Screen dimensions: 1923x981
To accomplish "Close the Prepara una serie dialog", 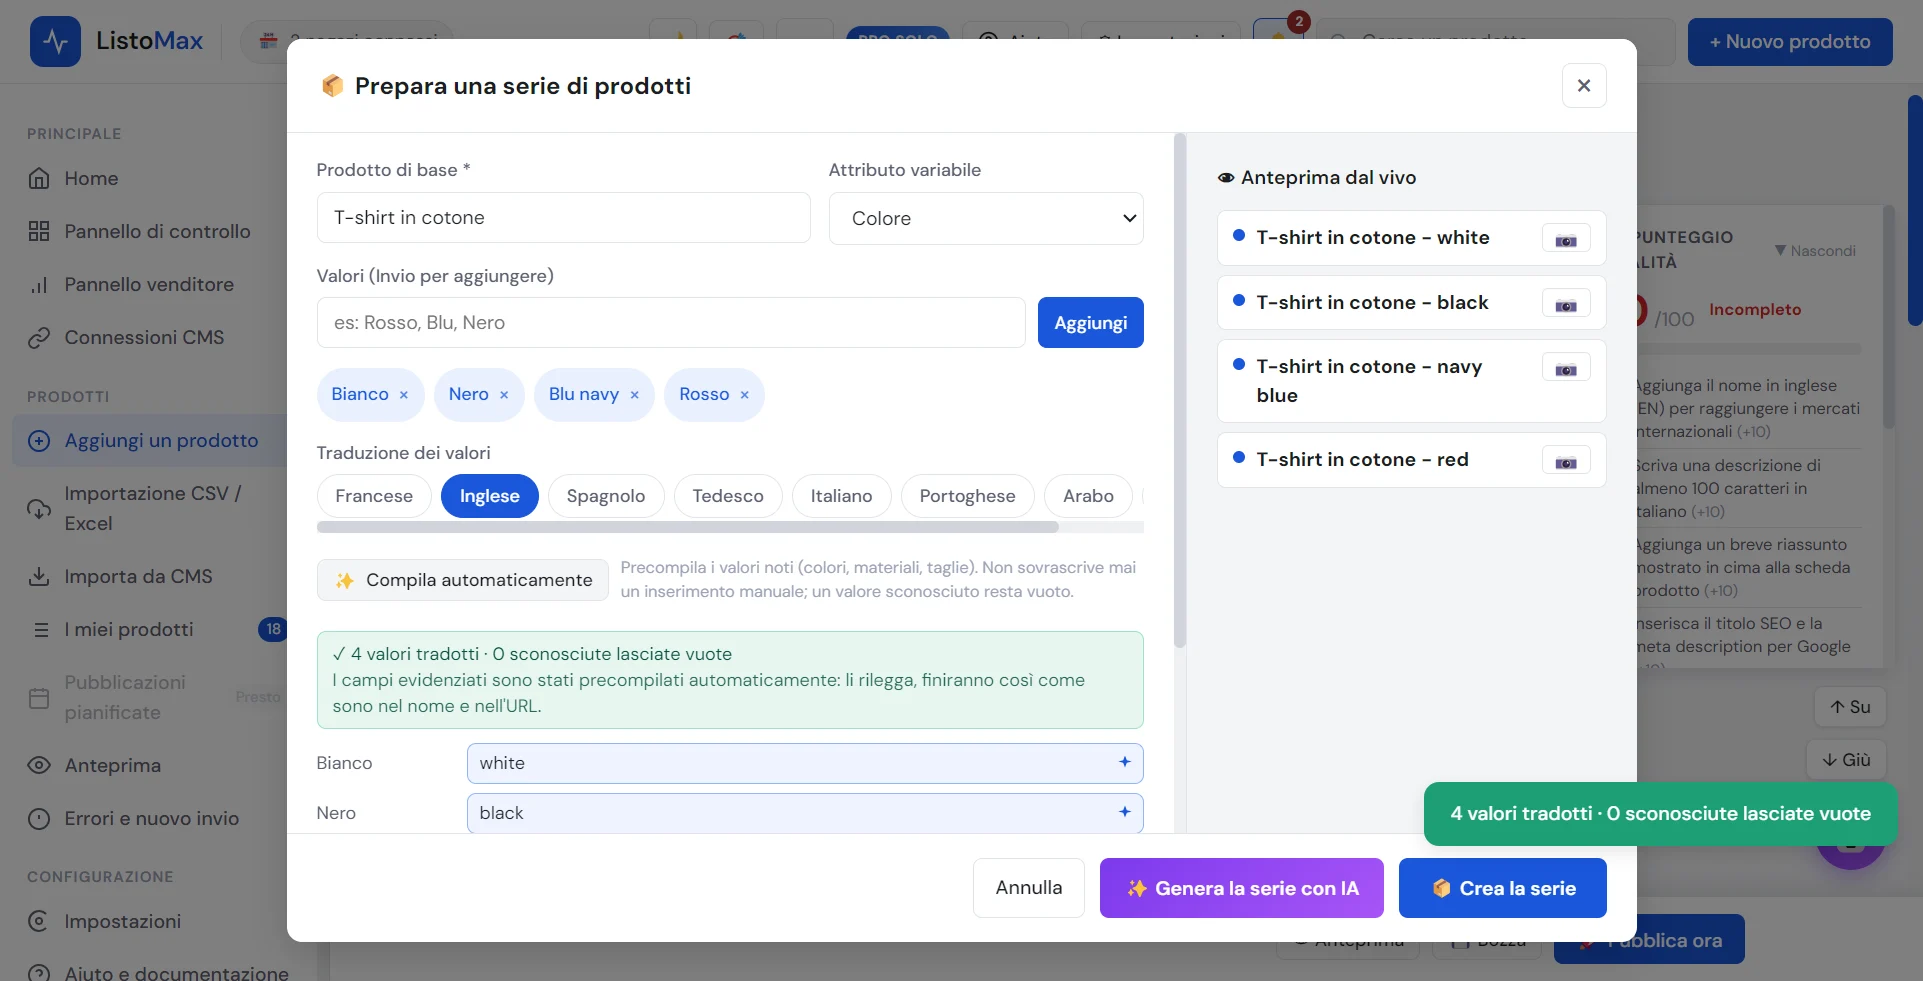I will [1584, 86].
